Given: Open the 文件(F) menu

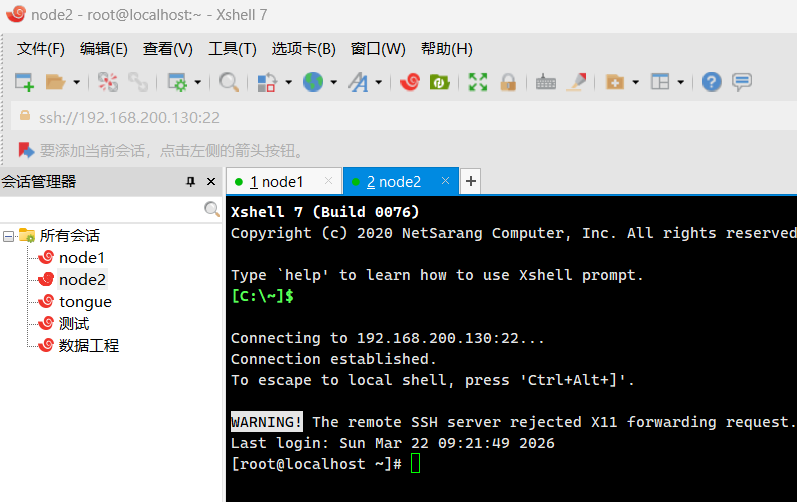Looking at the screenshot, I should point(41,49).
